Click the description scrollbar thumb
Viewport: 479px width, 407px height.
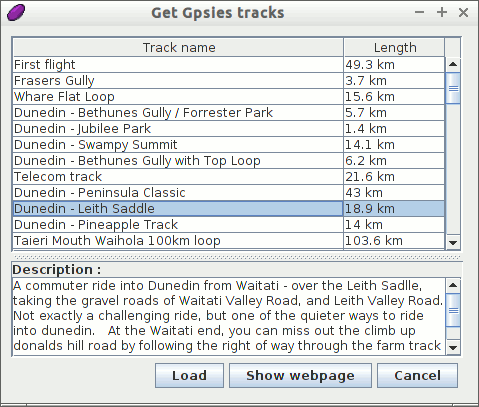click(x=453, y=310)
